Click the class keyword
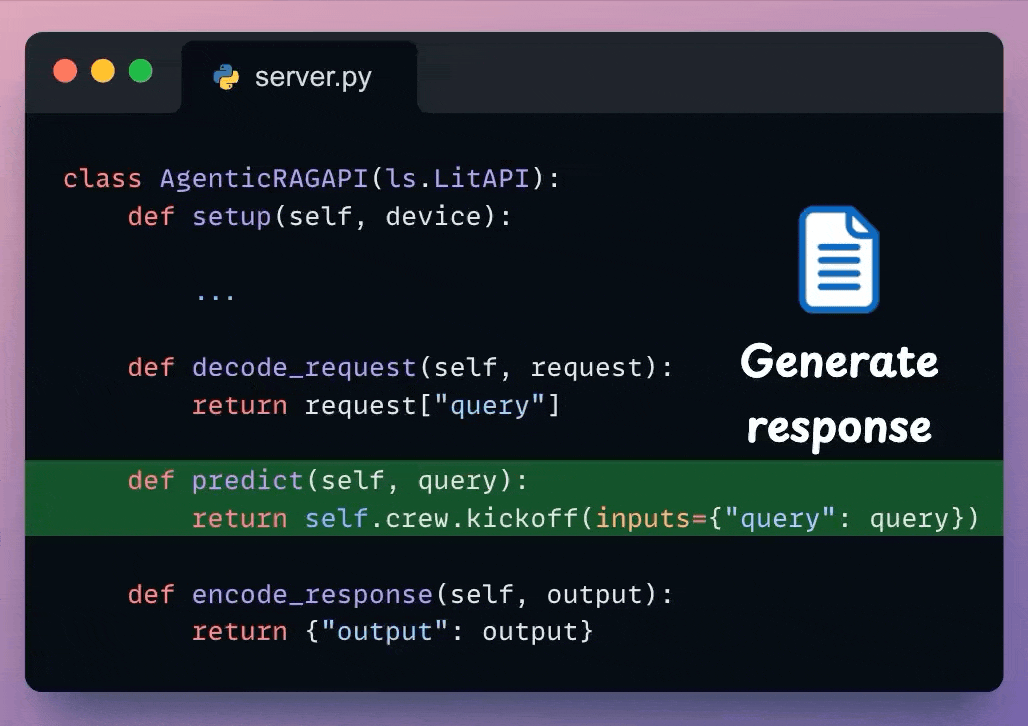 103,179
